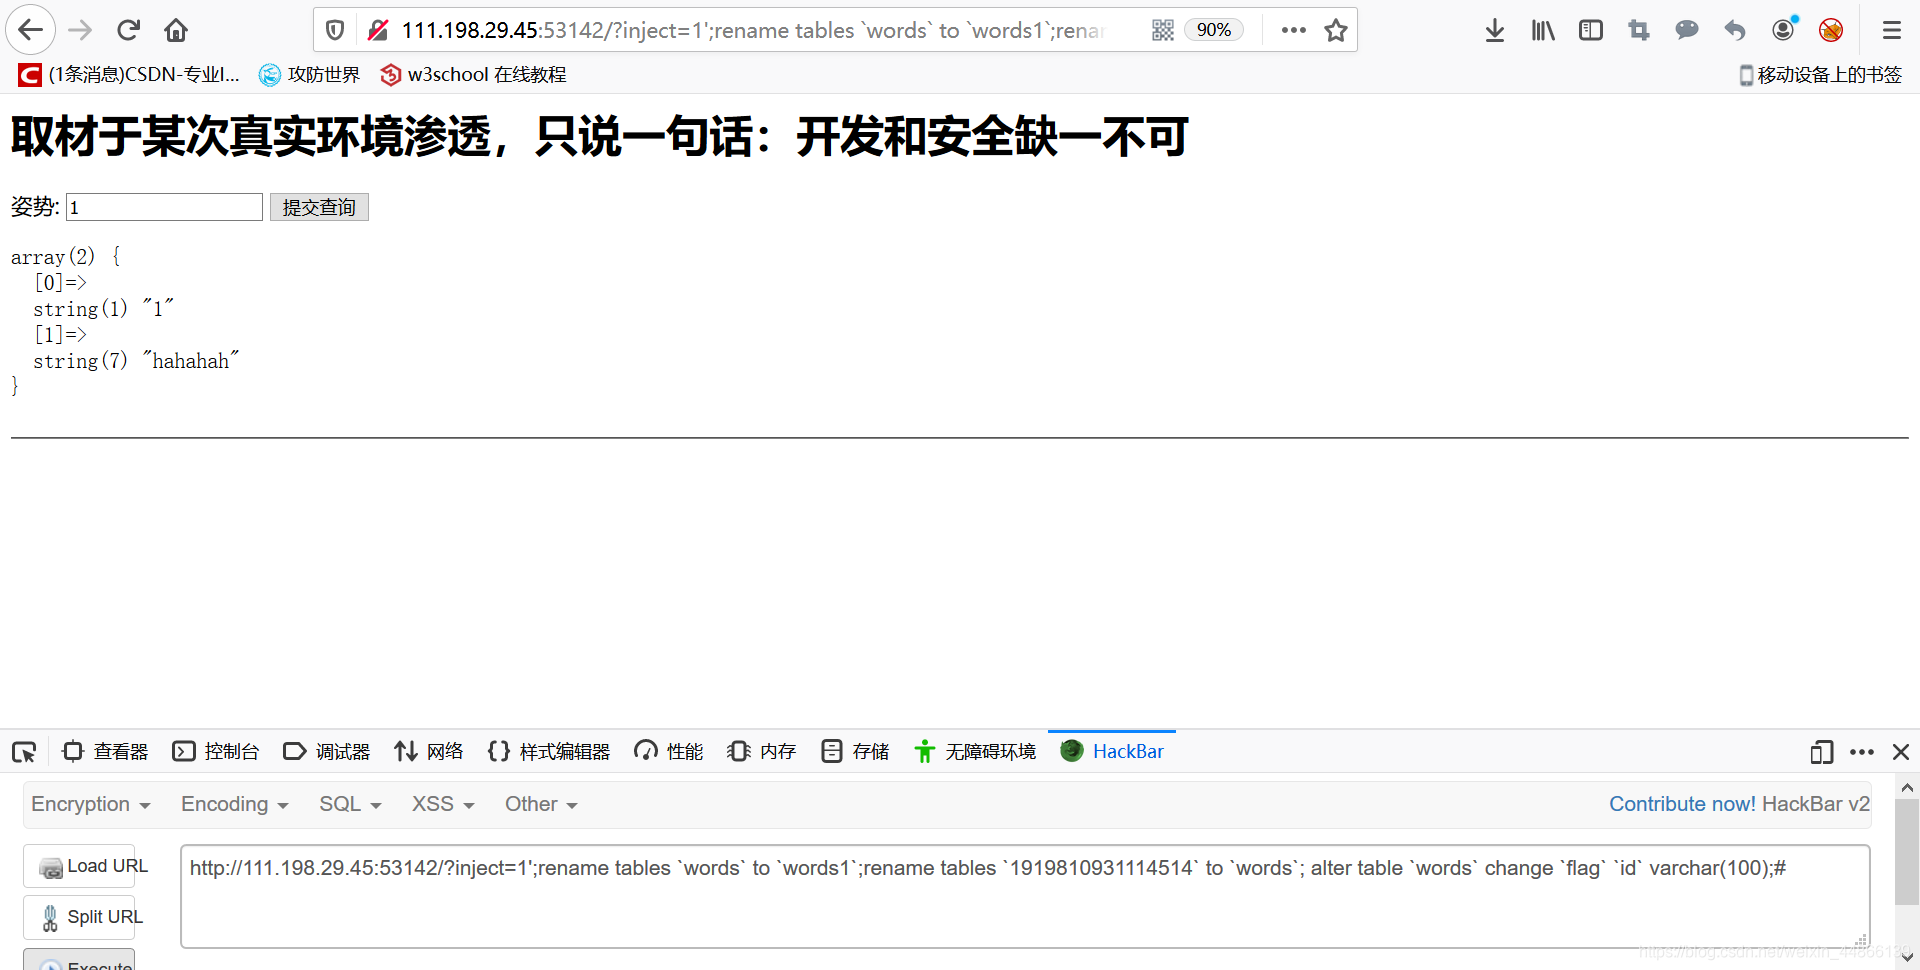This screenshot has height=970, width=1920.
Task: Open the 攻防世界 bookmark
Action: coord(310,74)
